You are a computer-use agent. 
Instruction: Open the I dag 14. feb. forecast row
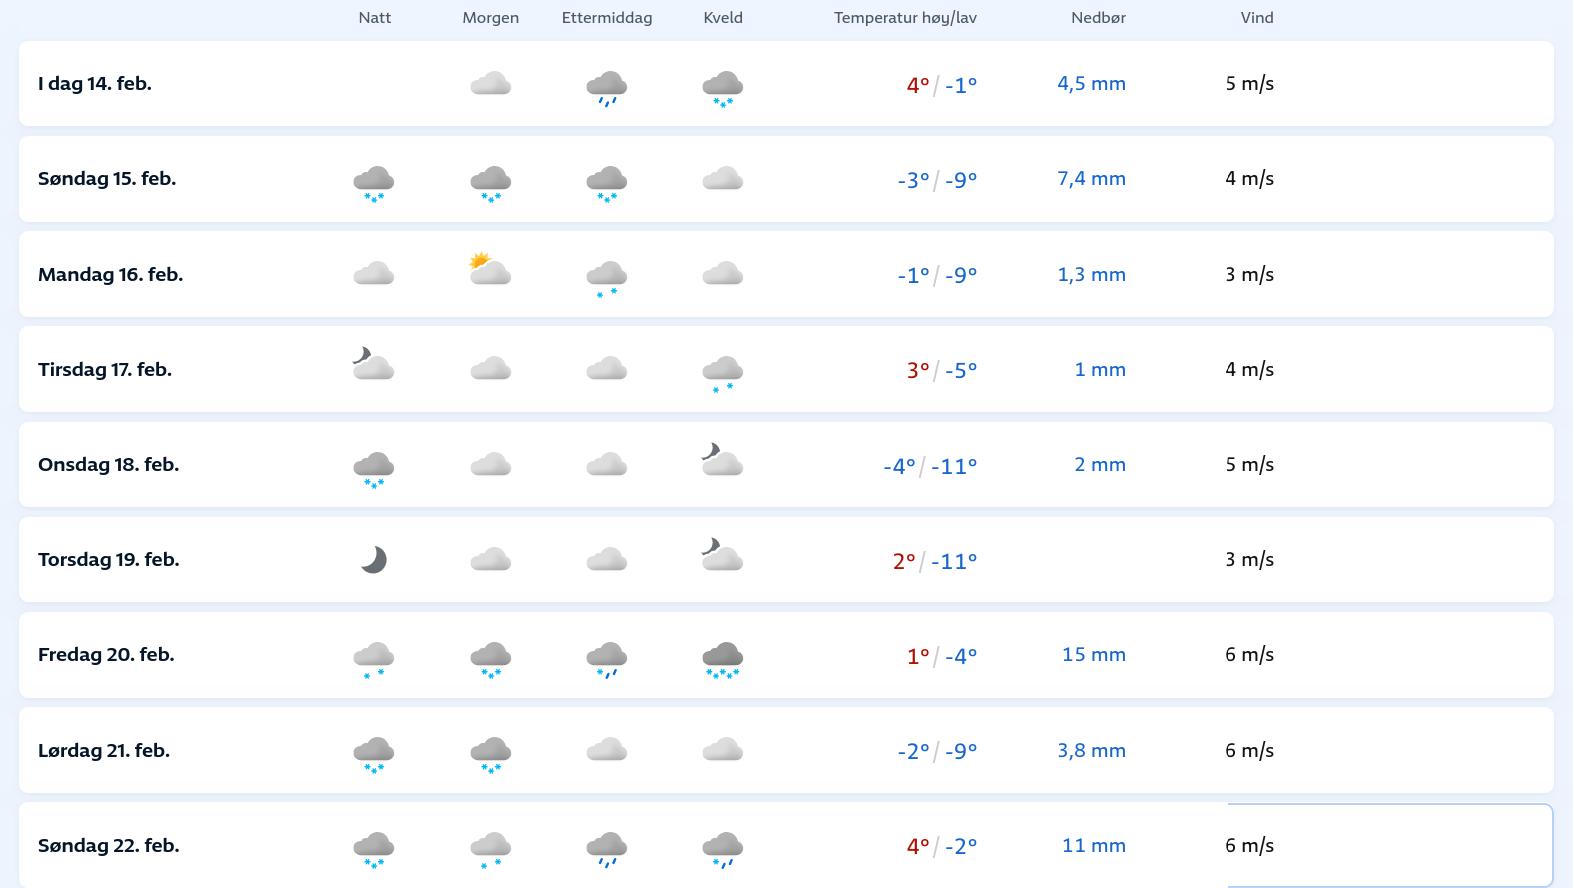[x=95, y=84]
